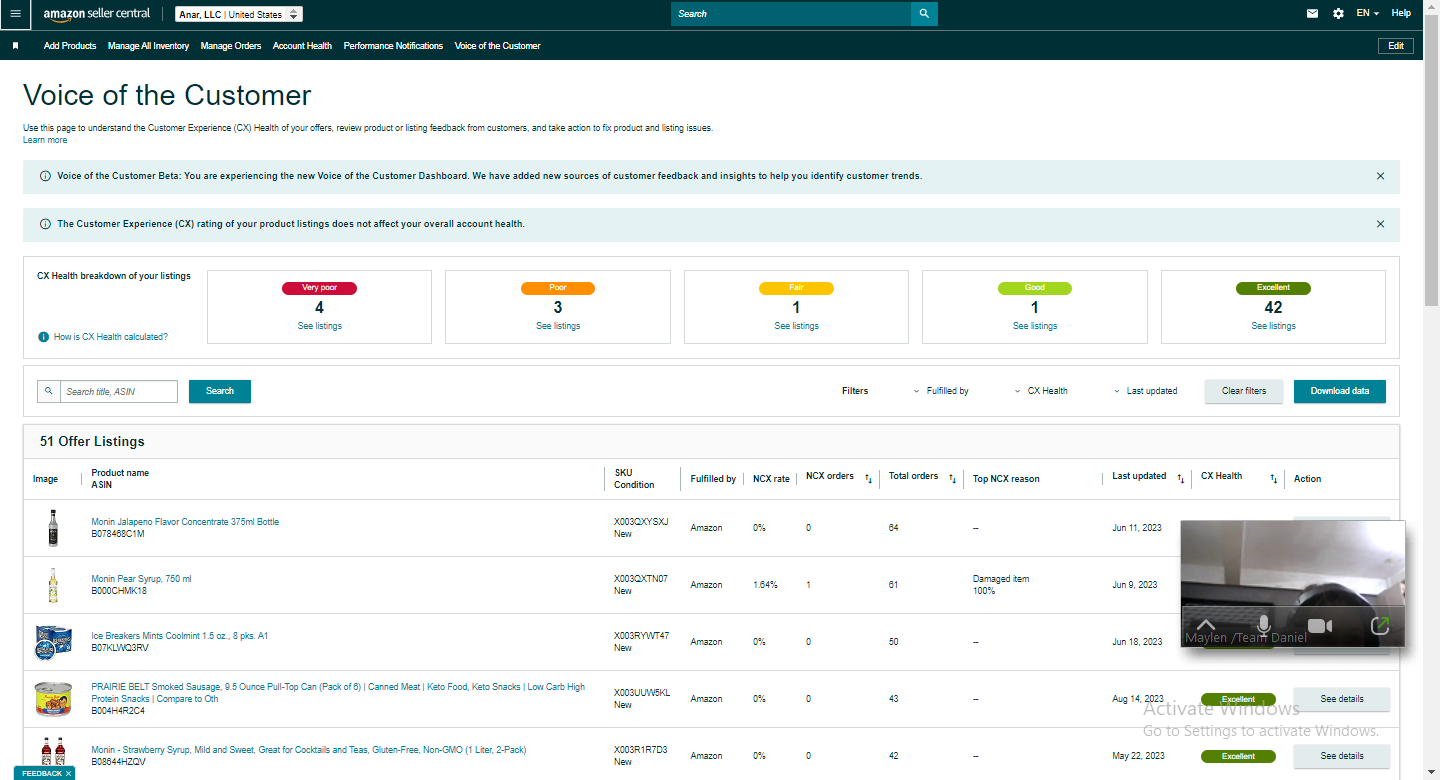Open the Monin Jalapeno product image
The height and width of the screenshot is (780, 1440).
(x=53, y=527)
